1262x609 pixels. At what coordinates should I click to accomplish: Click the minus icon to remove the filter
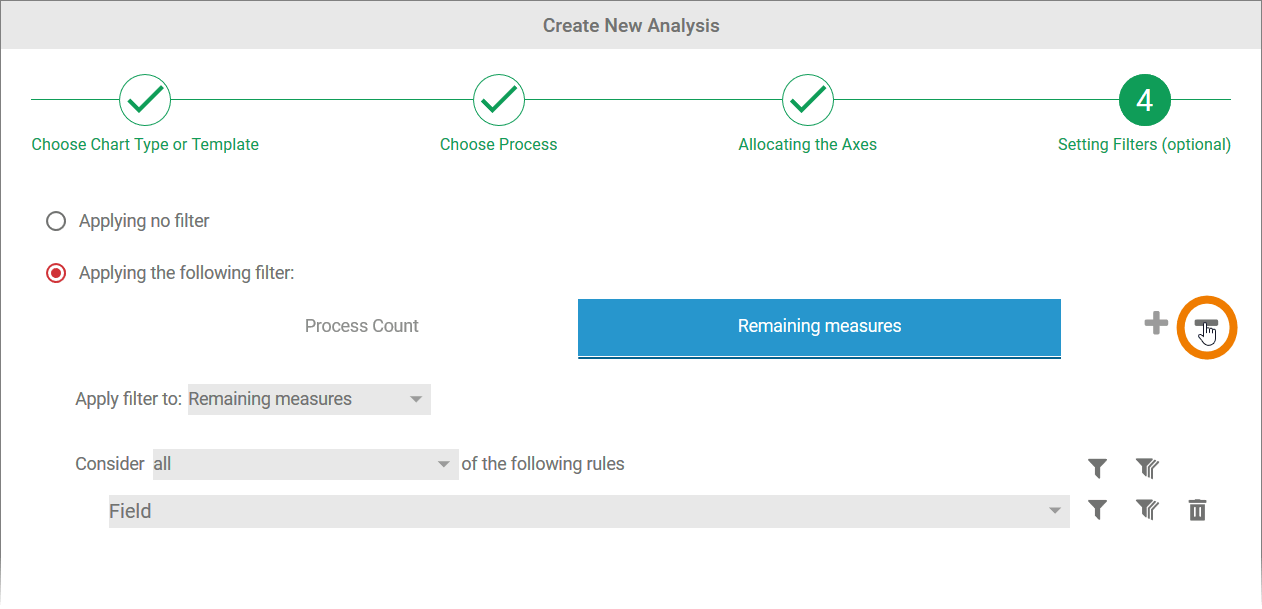pos(1206,325)
